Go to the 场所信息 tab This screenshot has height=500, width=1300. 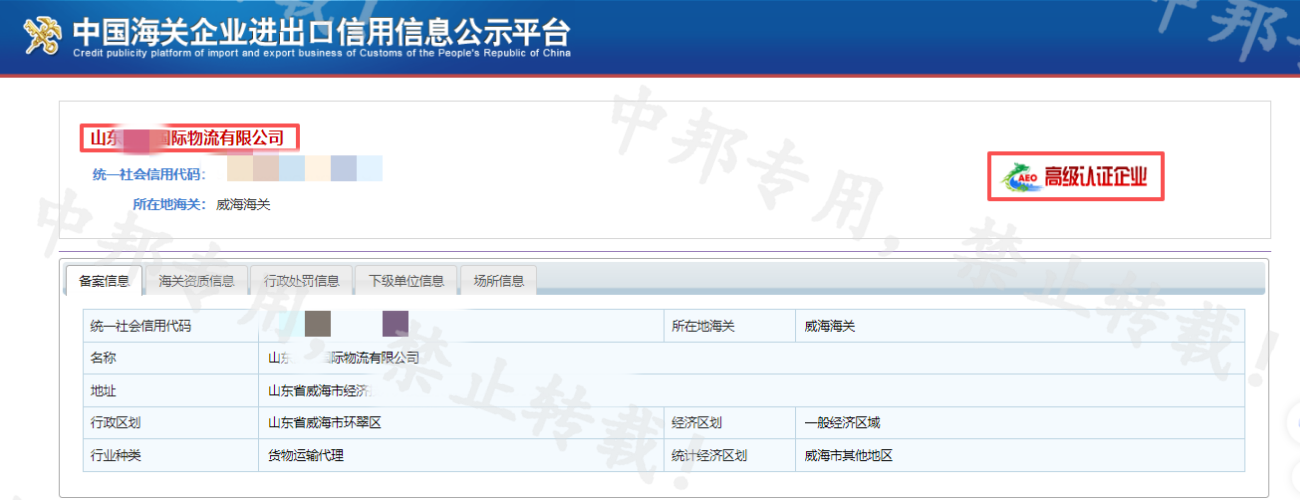[x=498, y=281]
